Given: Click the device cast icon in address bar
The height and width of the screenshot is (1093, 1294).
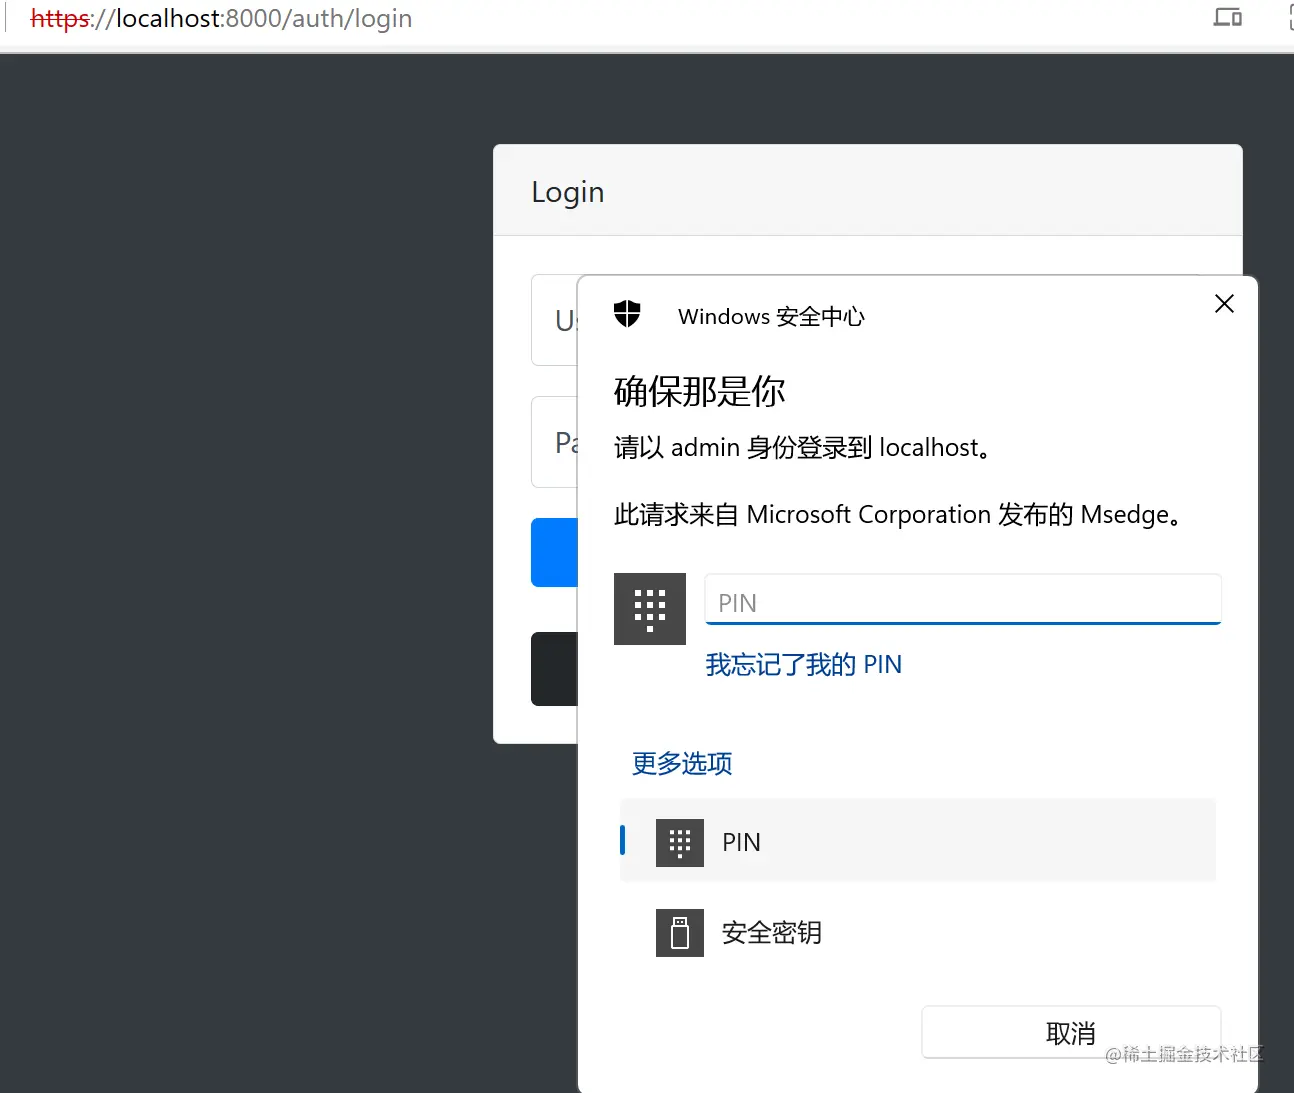Looking at the screenshot, I should [1228, 17].
